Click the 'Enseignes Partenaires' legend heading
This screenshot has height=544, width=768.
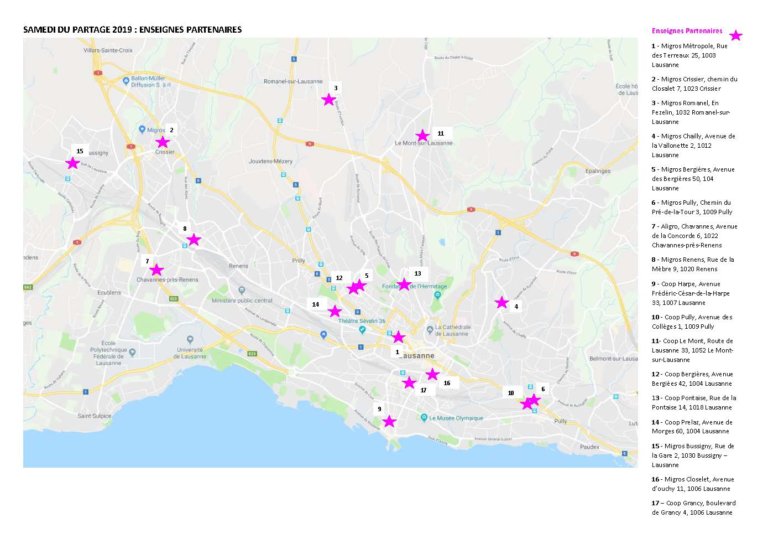[687, 31]
